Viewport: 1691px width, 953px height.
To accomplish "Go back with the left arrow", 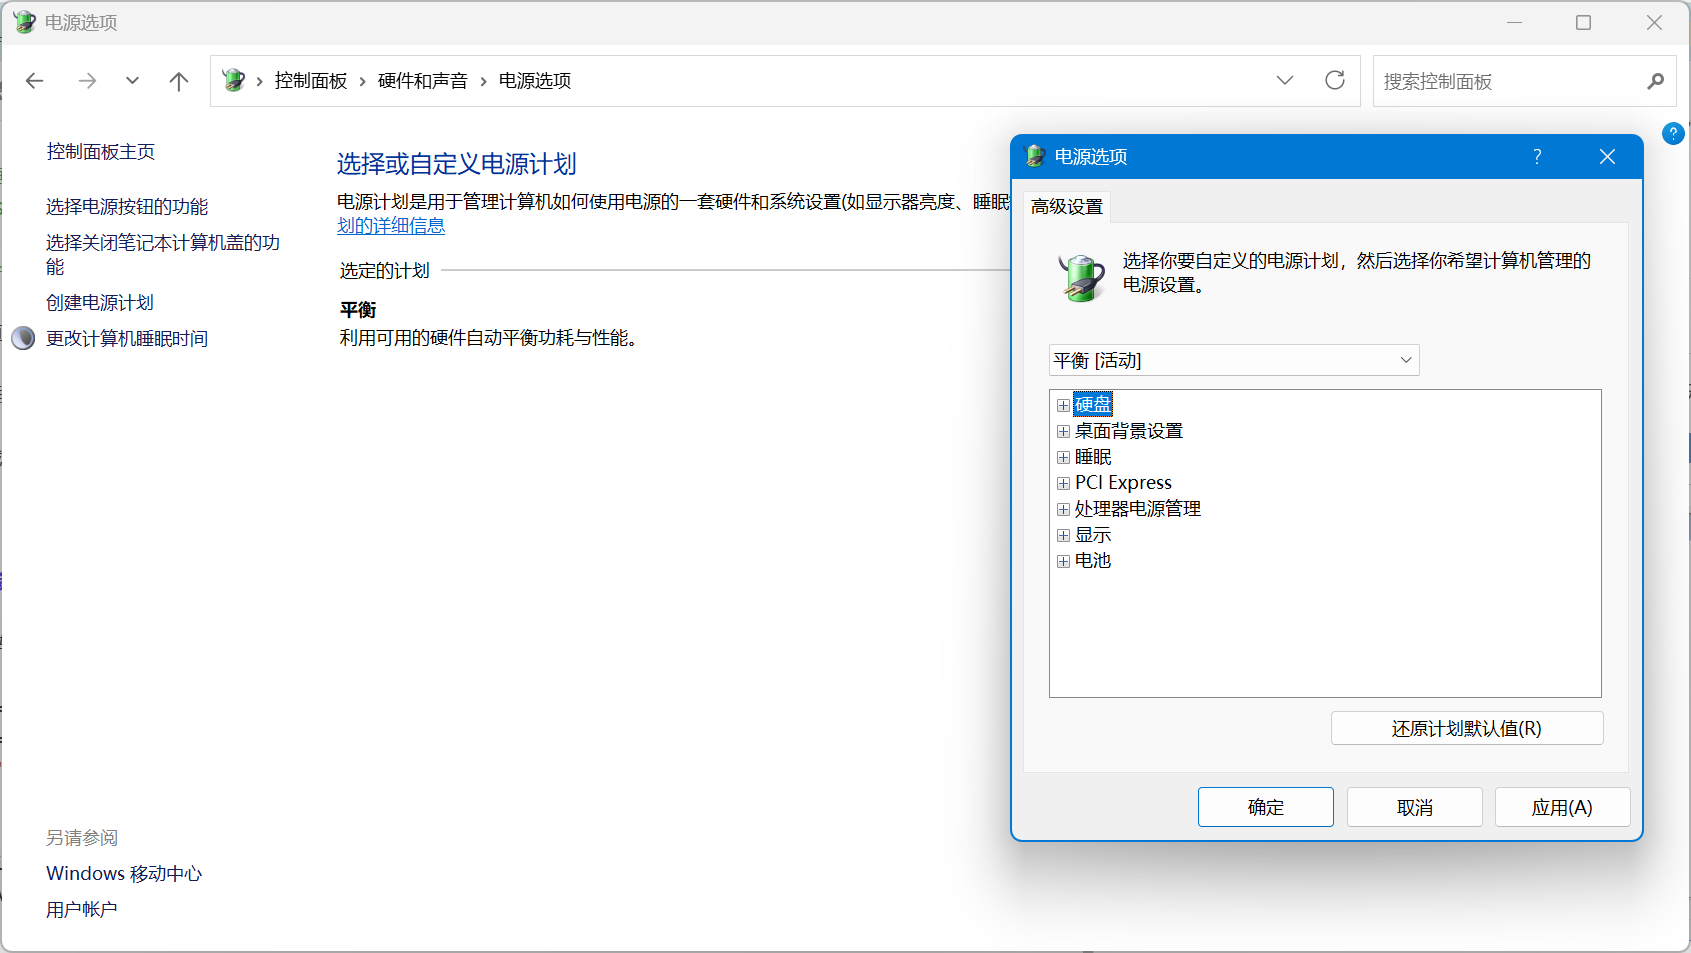I will pos(35,81).
